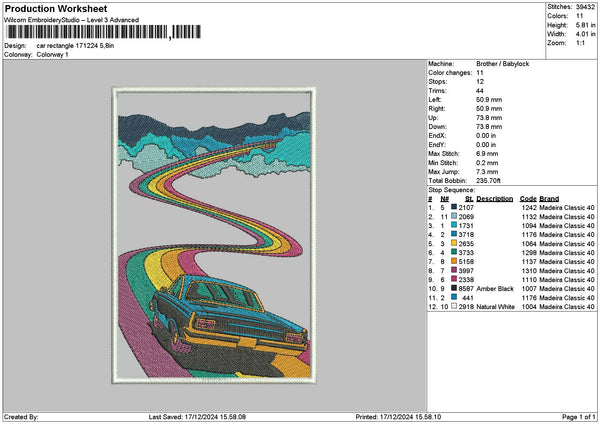This screenshot has height=424, width=600.
Task: Click thread code '1137' in row 7
Action: pyautogui.click(x=529, y=262)
